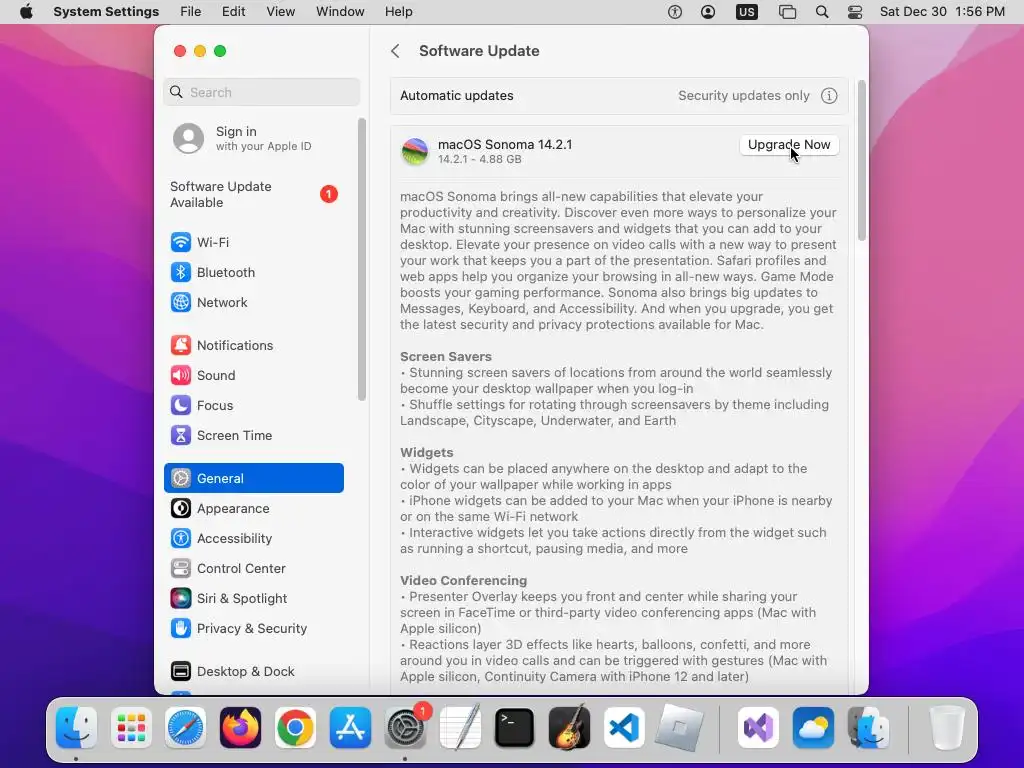Click the Widgets heading text
Viewport: 1024px width, 768px height.
click(x=426, y=453)
